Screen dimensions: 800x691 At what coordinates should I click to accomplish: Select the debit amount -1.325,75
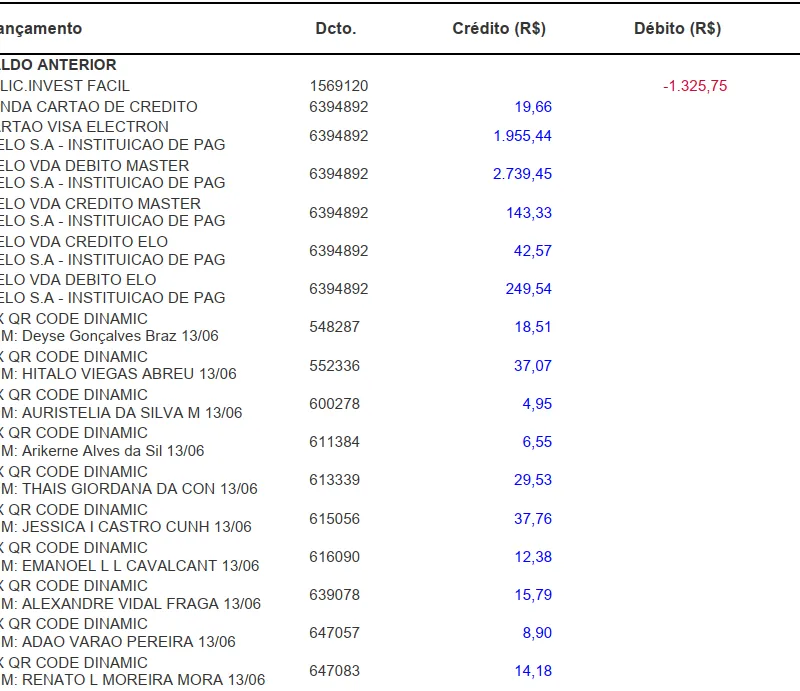coord(694,86)
